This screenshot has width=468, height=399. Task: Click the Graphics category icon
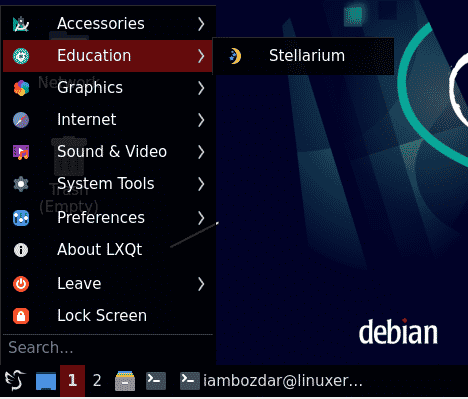pos(21,88)
